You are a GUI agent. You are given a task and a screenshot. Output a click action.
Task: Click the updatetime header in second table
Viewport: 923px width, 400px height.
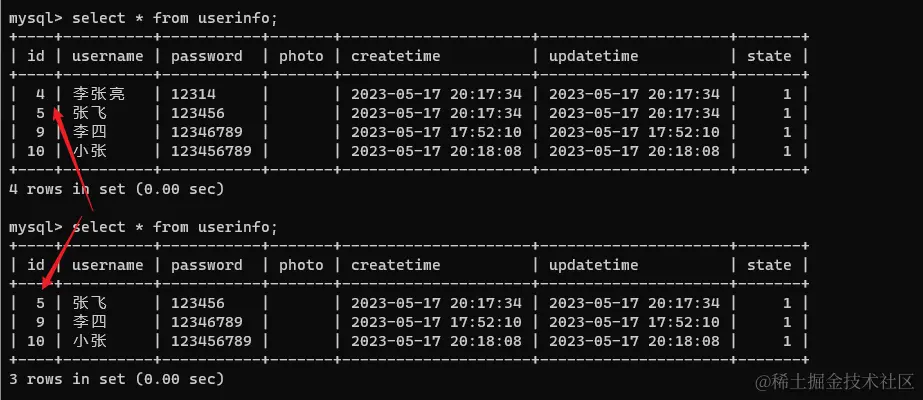593,265
